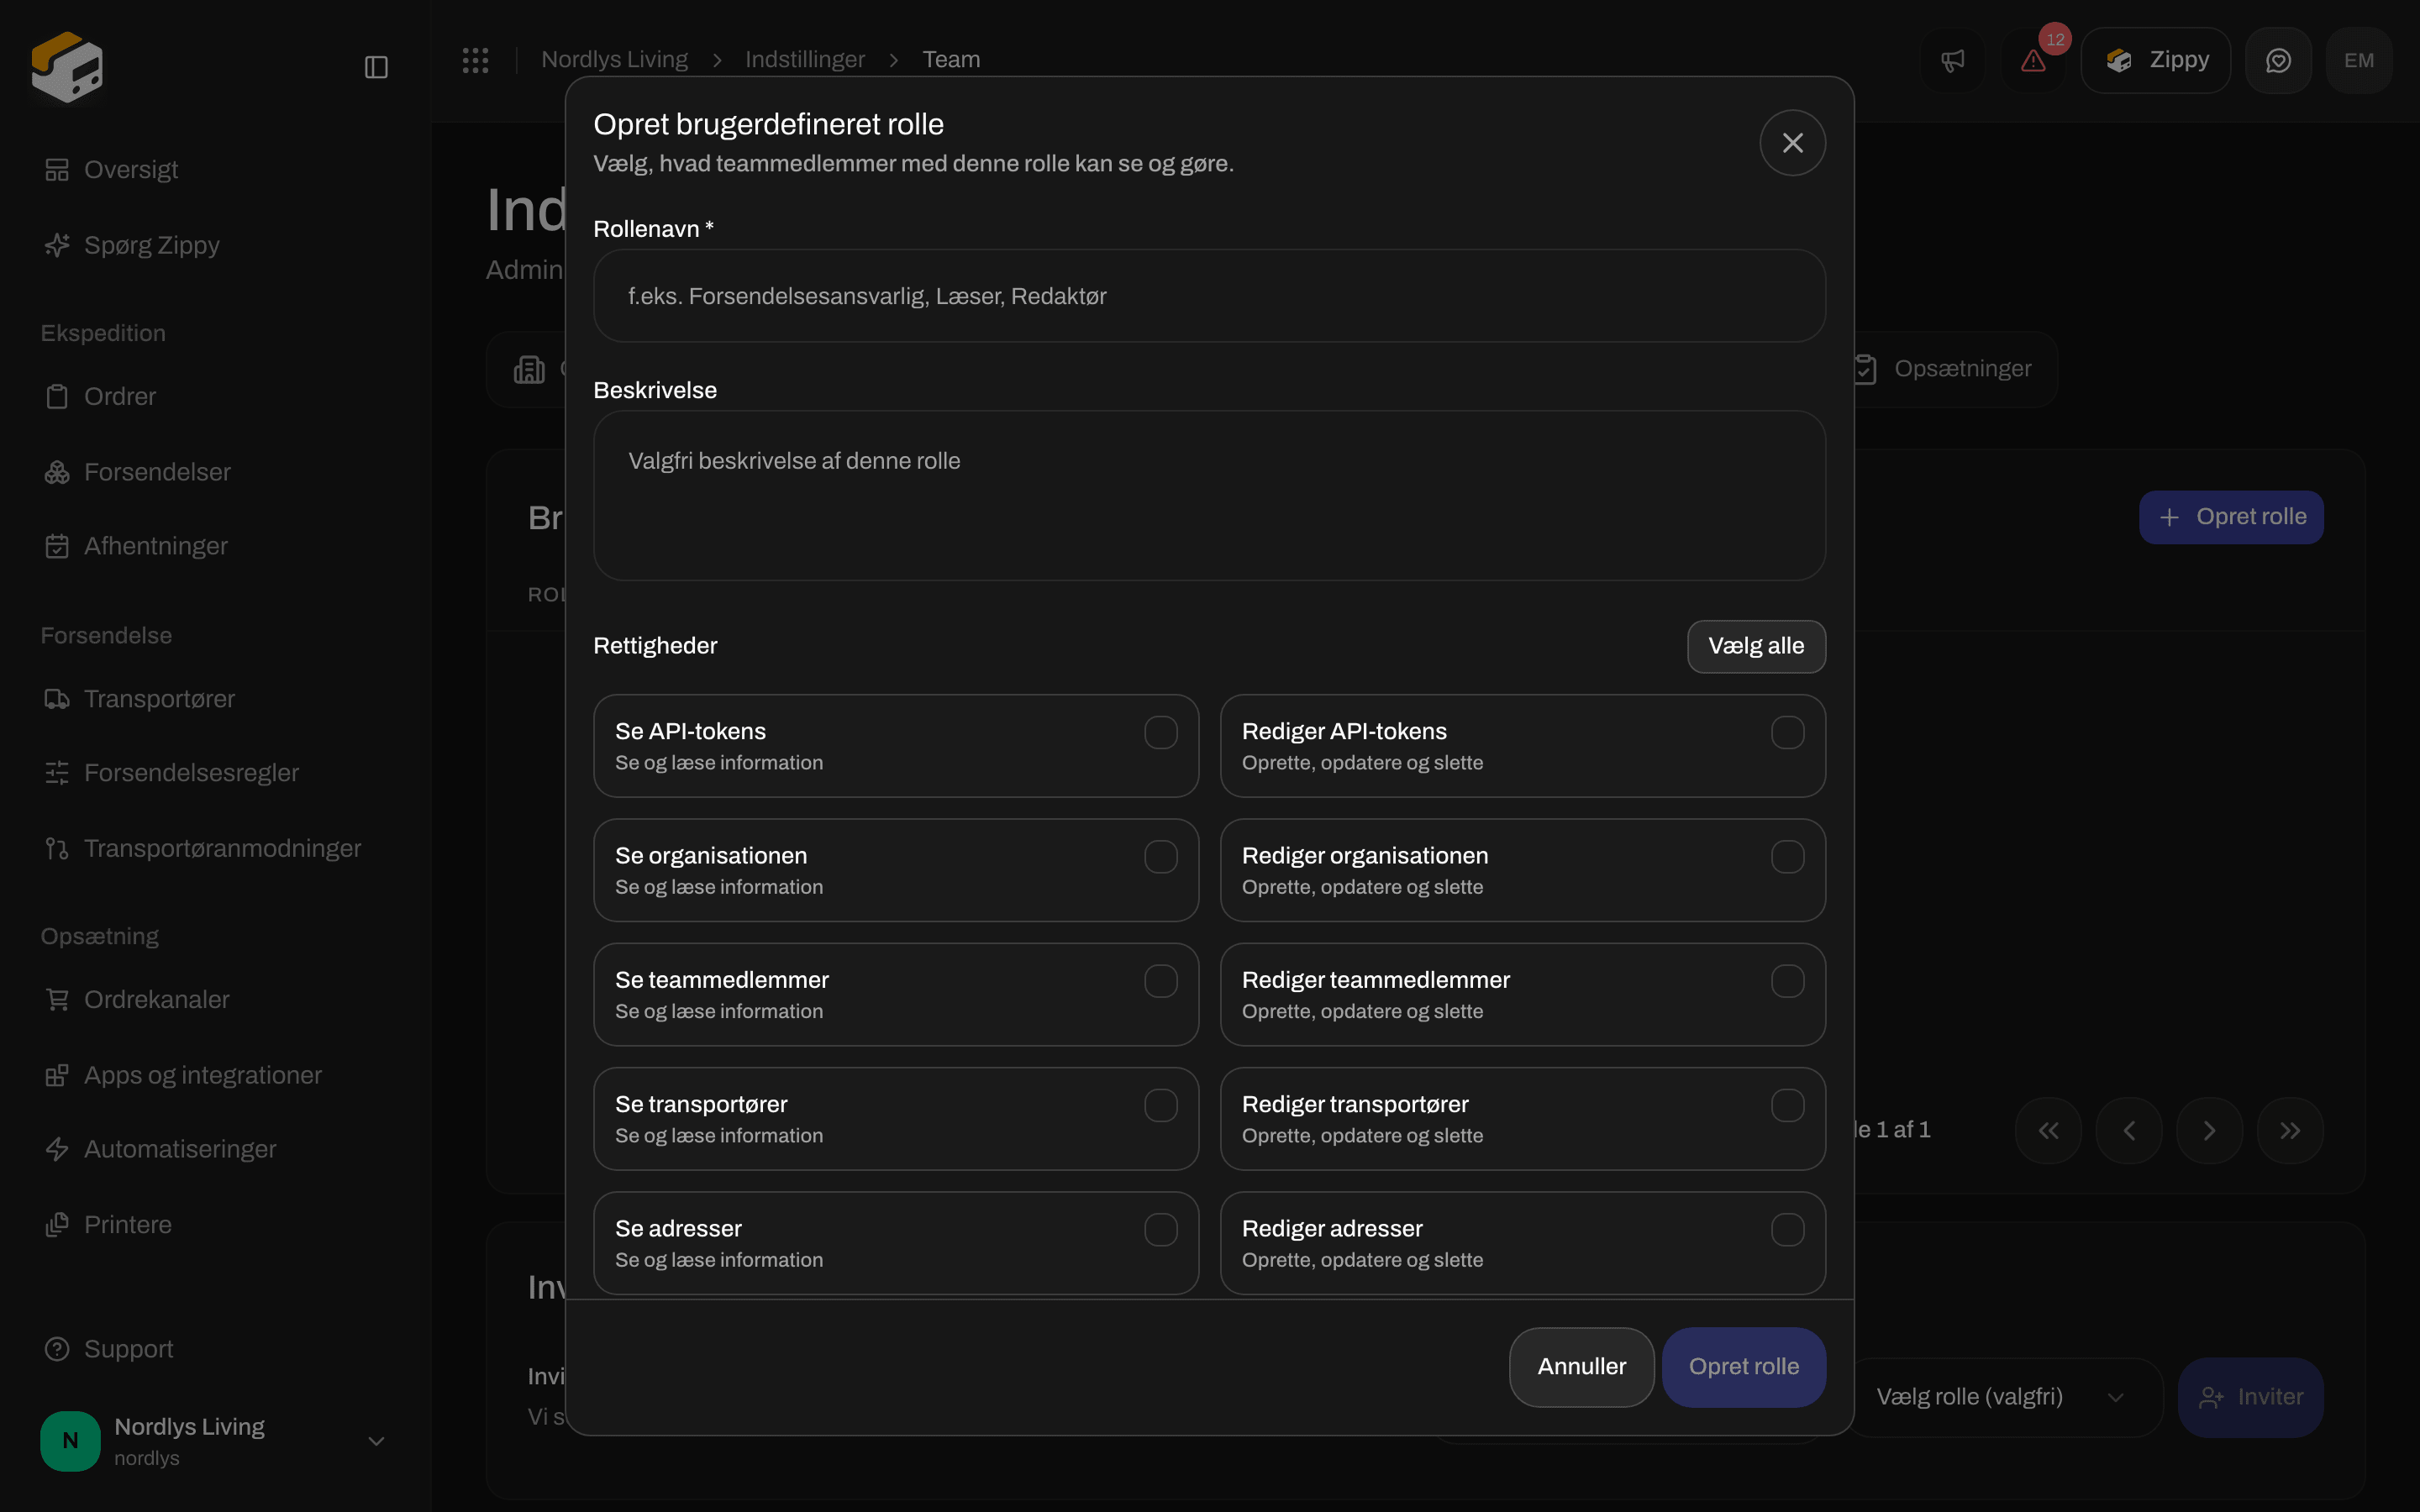Image resolution: width=2420 pixels, height=1512 pixels.
Task: Open Transportører in sidebar
Action: (140, 699)
